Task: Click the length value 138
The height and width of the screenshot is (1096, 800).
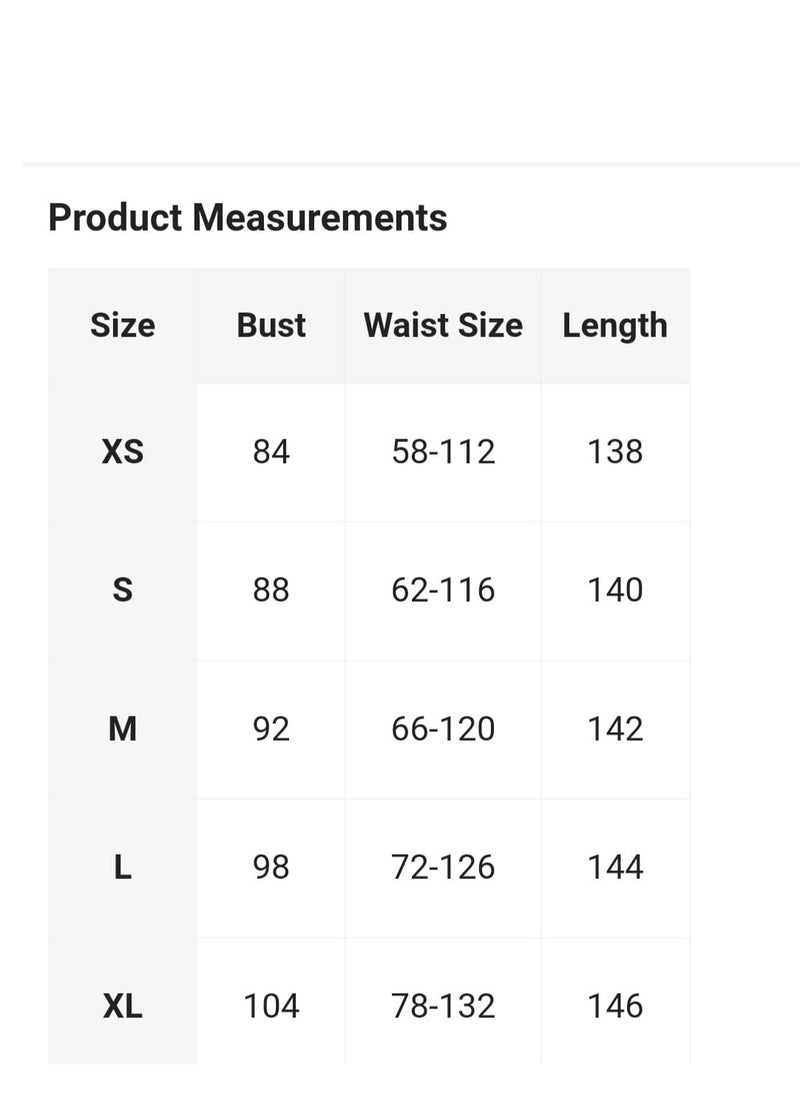Action: tap(615, 452)
